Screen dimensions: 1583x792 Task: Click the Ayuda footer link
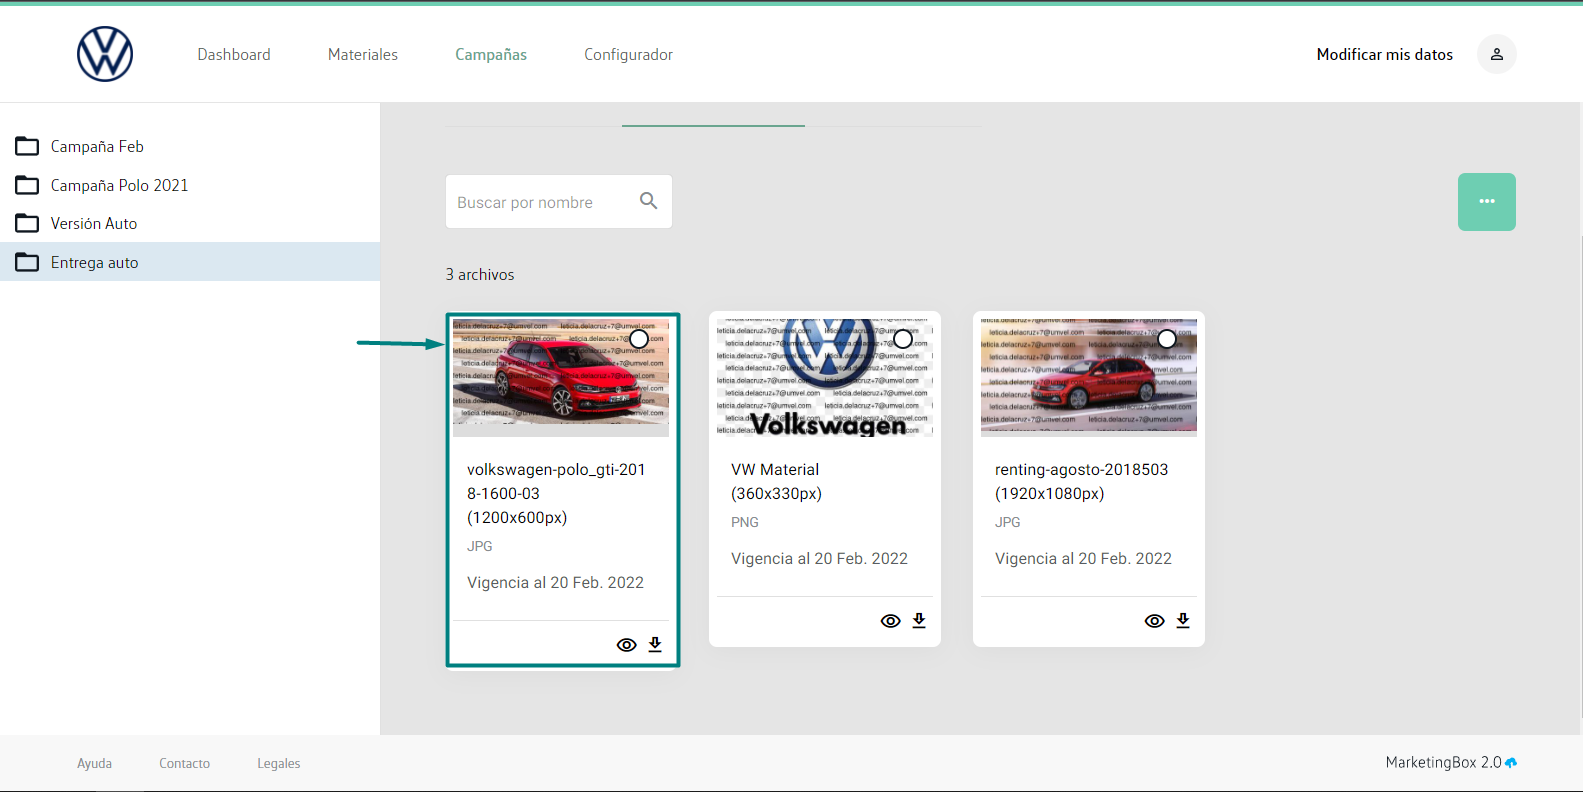(x=95, y=763)
